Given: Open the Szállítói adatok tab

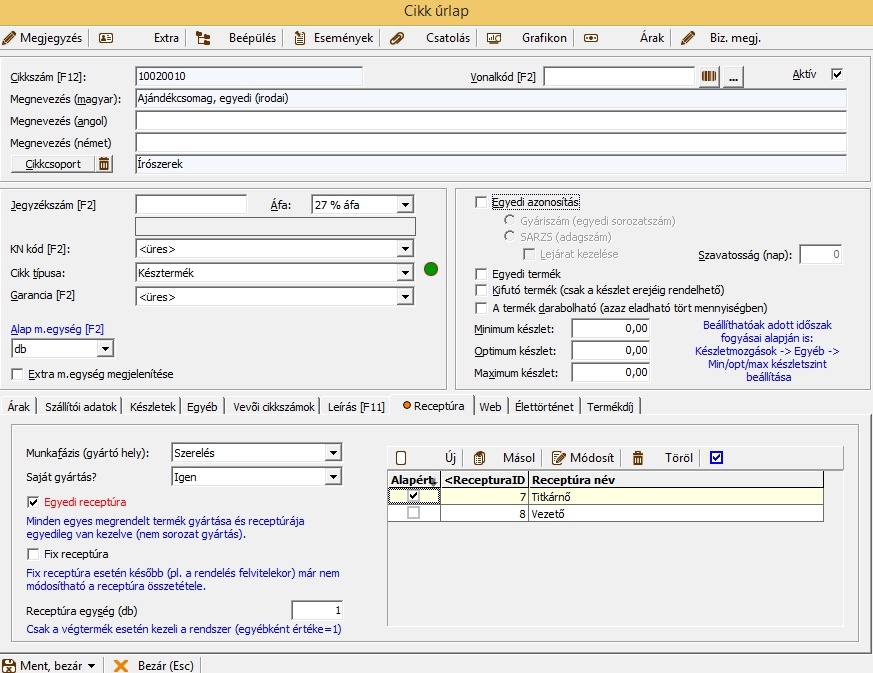Looking at the screenshot, I should (x=80, y=407).
